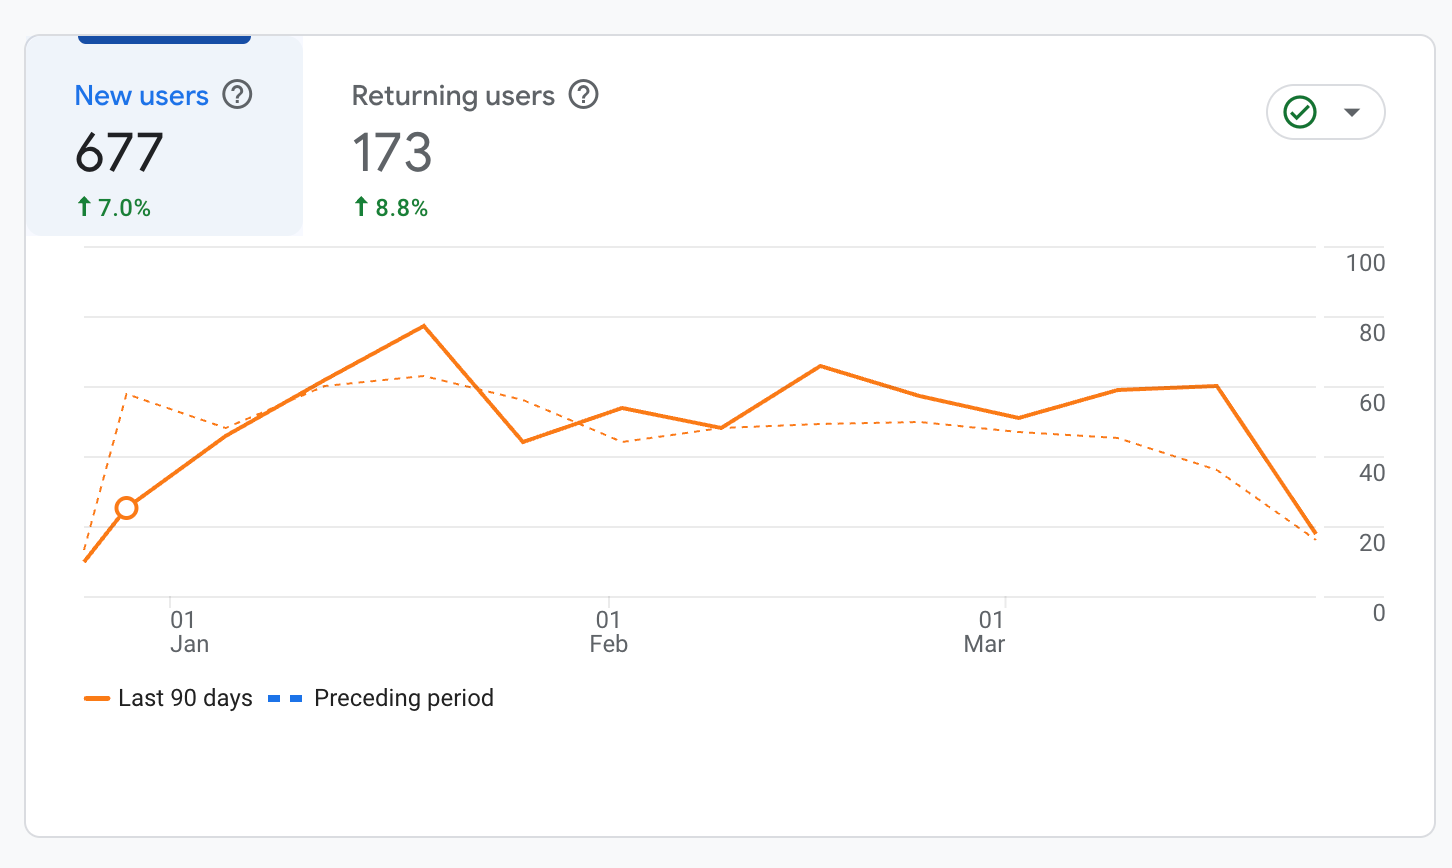This screenshot has width=1452, height=868.
Task: Click the help icon next to New users
Action: (x=237, y=95)
